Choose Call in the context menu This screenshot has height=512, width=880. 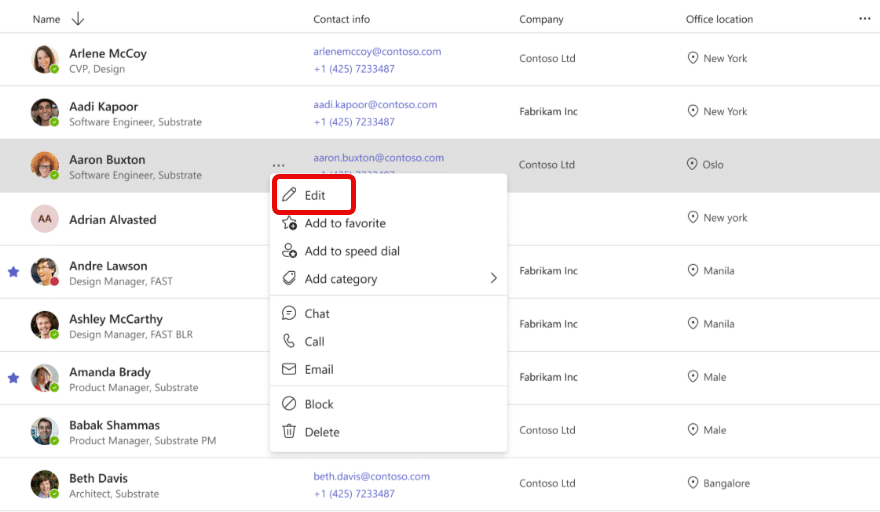coord(388,341)
